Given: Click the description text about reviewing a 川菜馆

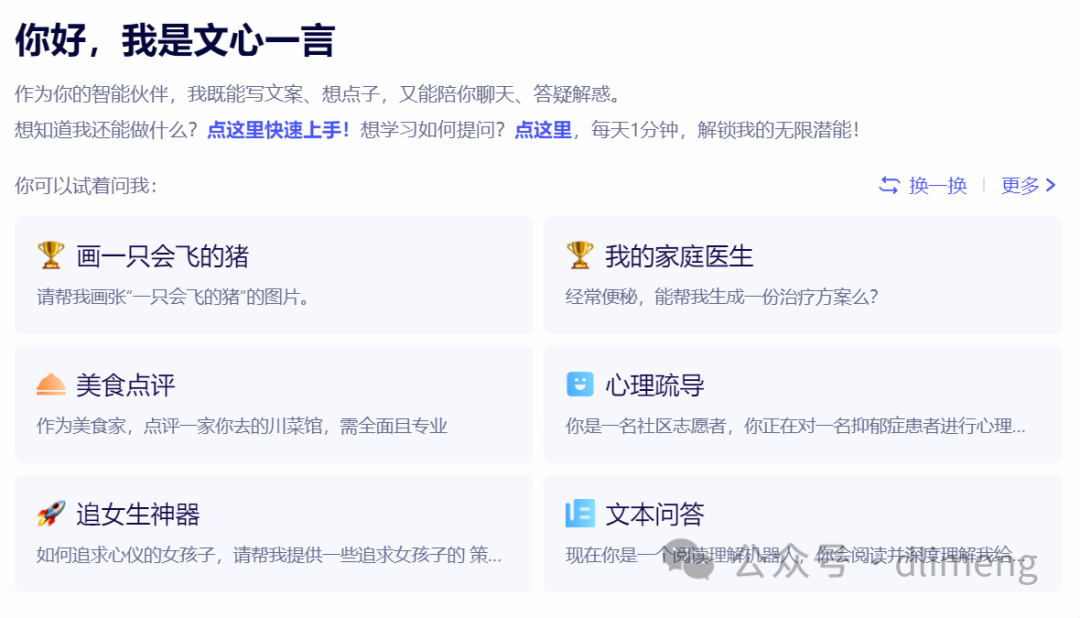Looking at the screenshot, I should 242,426.
